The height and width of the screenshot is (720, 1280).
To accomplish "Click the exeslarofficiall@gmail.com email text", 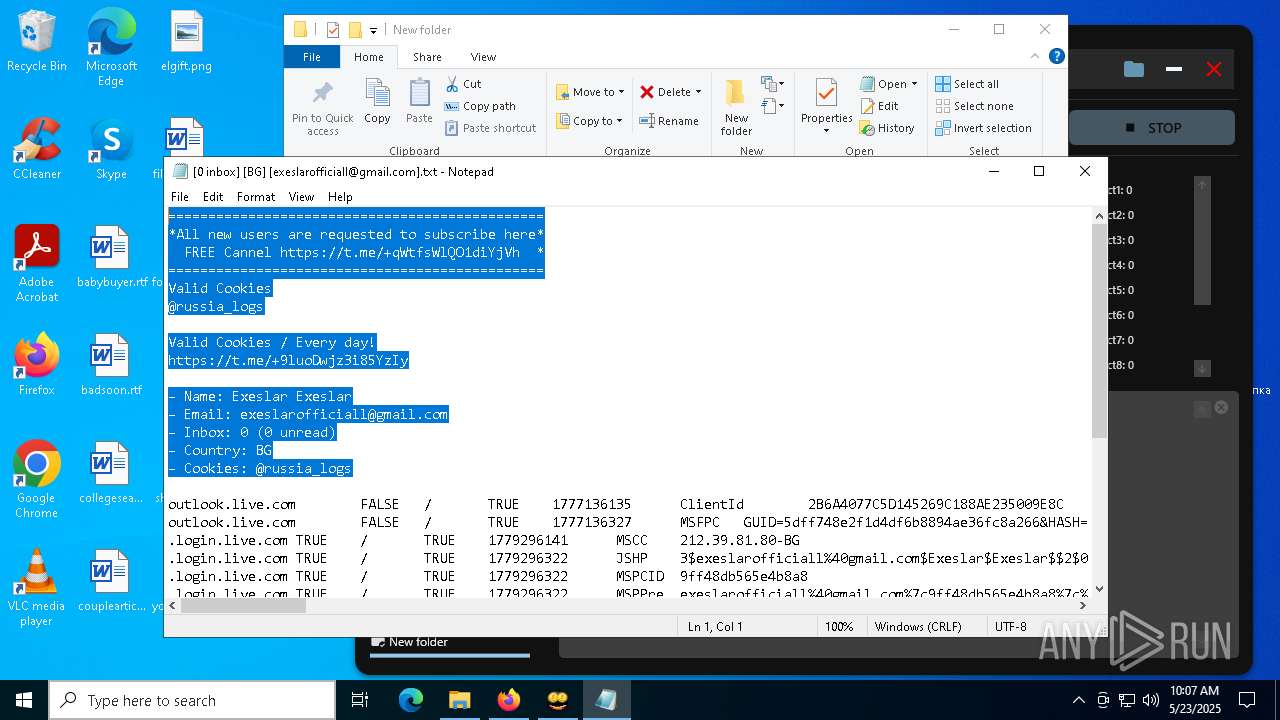I will [344, 415].
